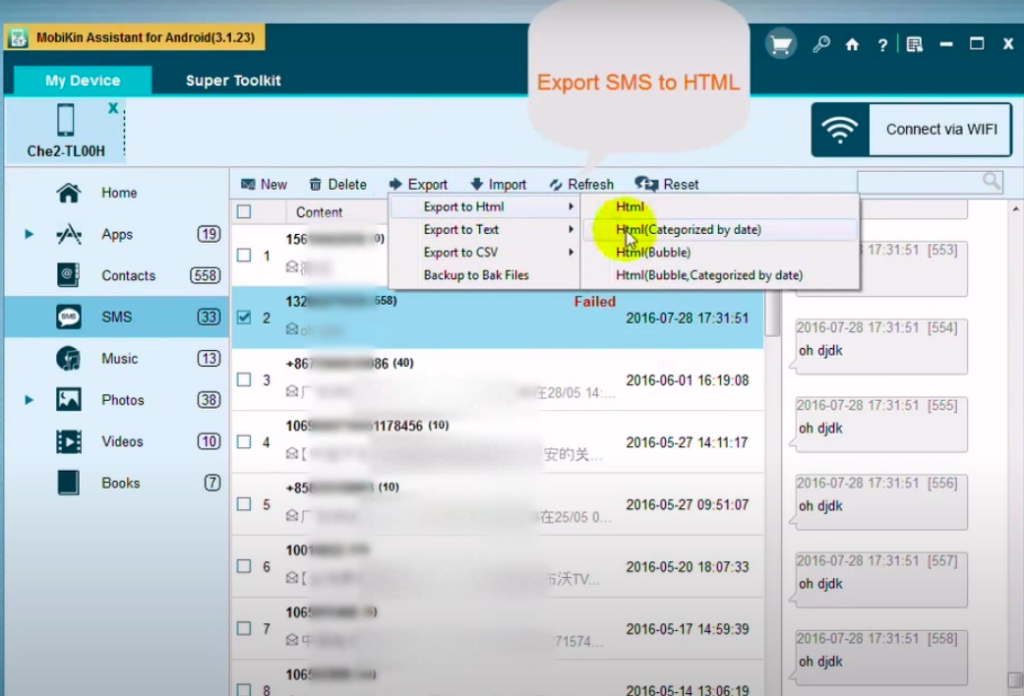The width and height of the screenshot is (1024, 696).
Task: Select SMS in the sidebar
Action: click(x=117, y=317)
